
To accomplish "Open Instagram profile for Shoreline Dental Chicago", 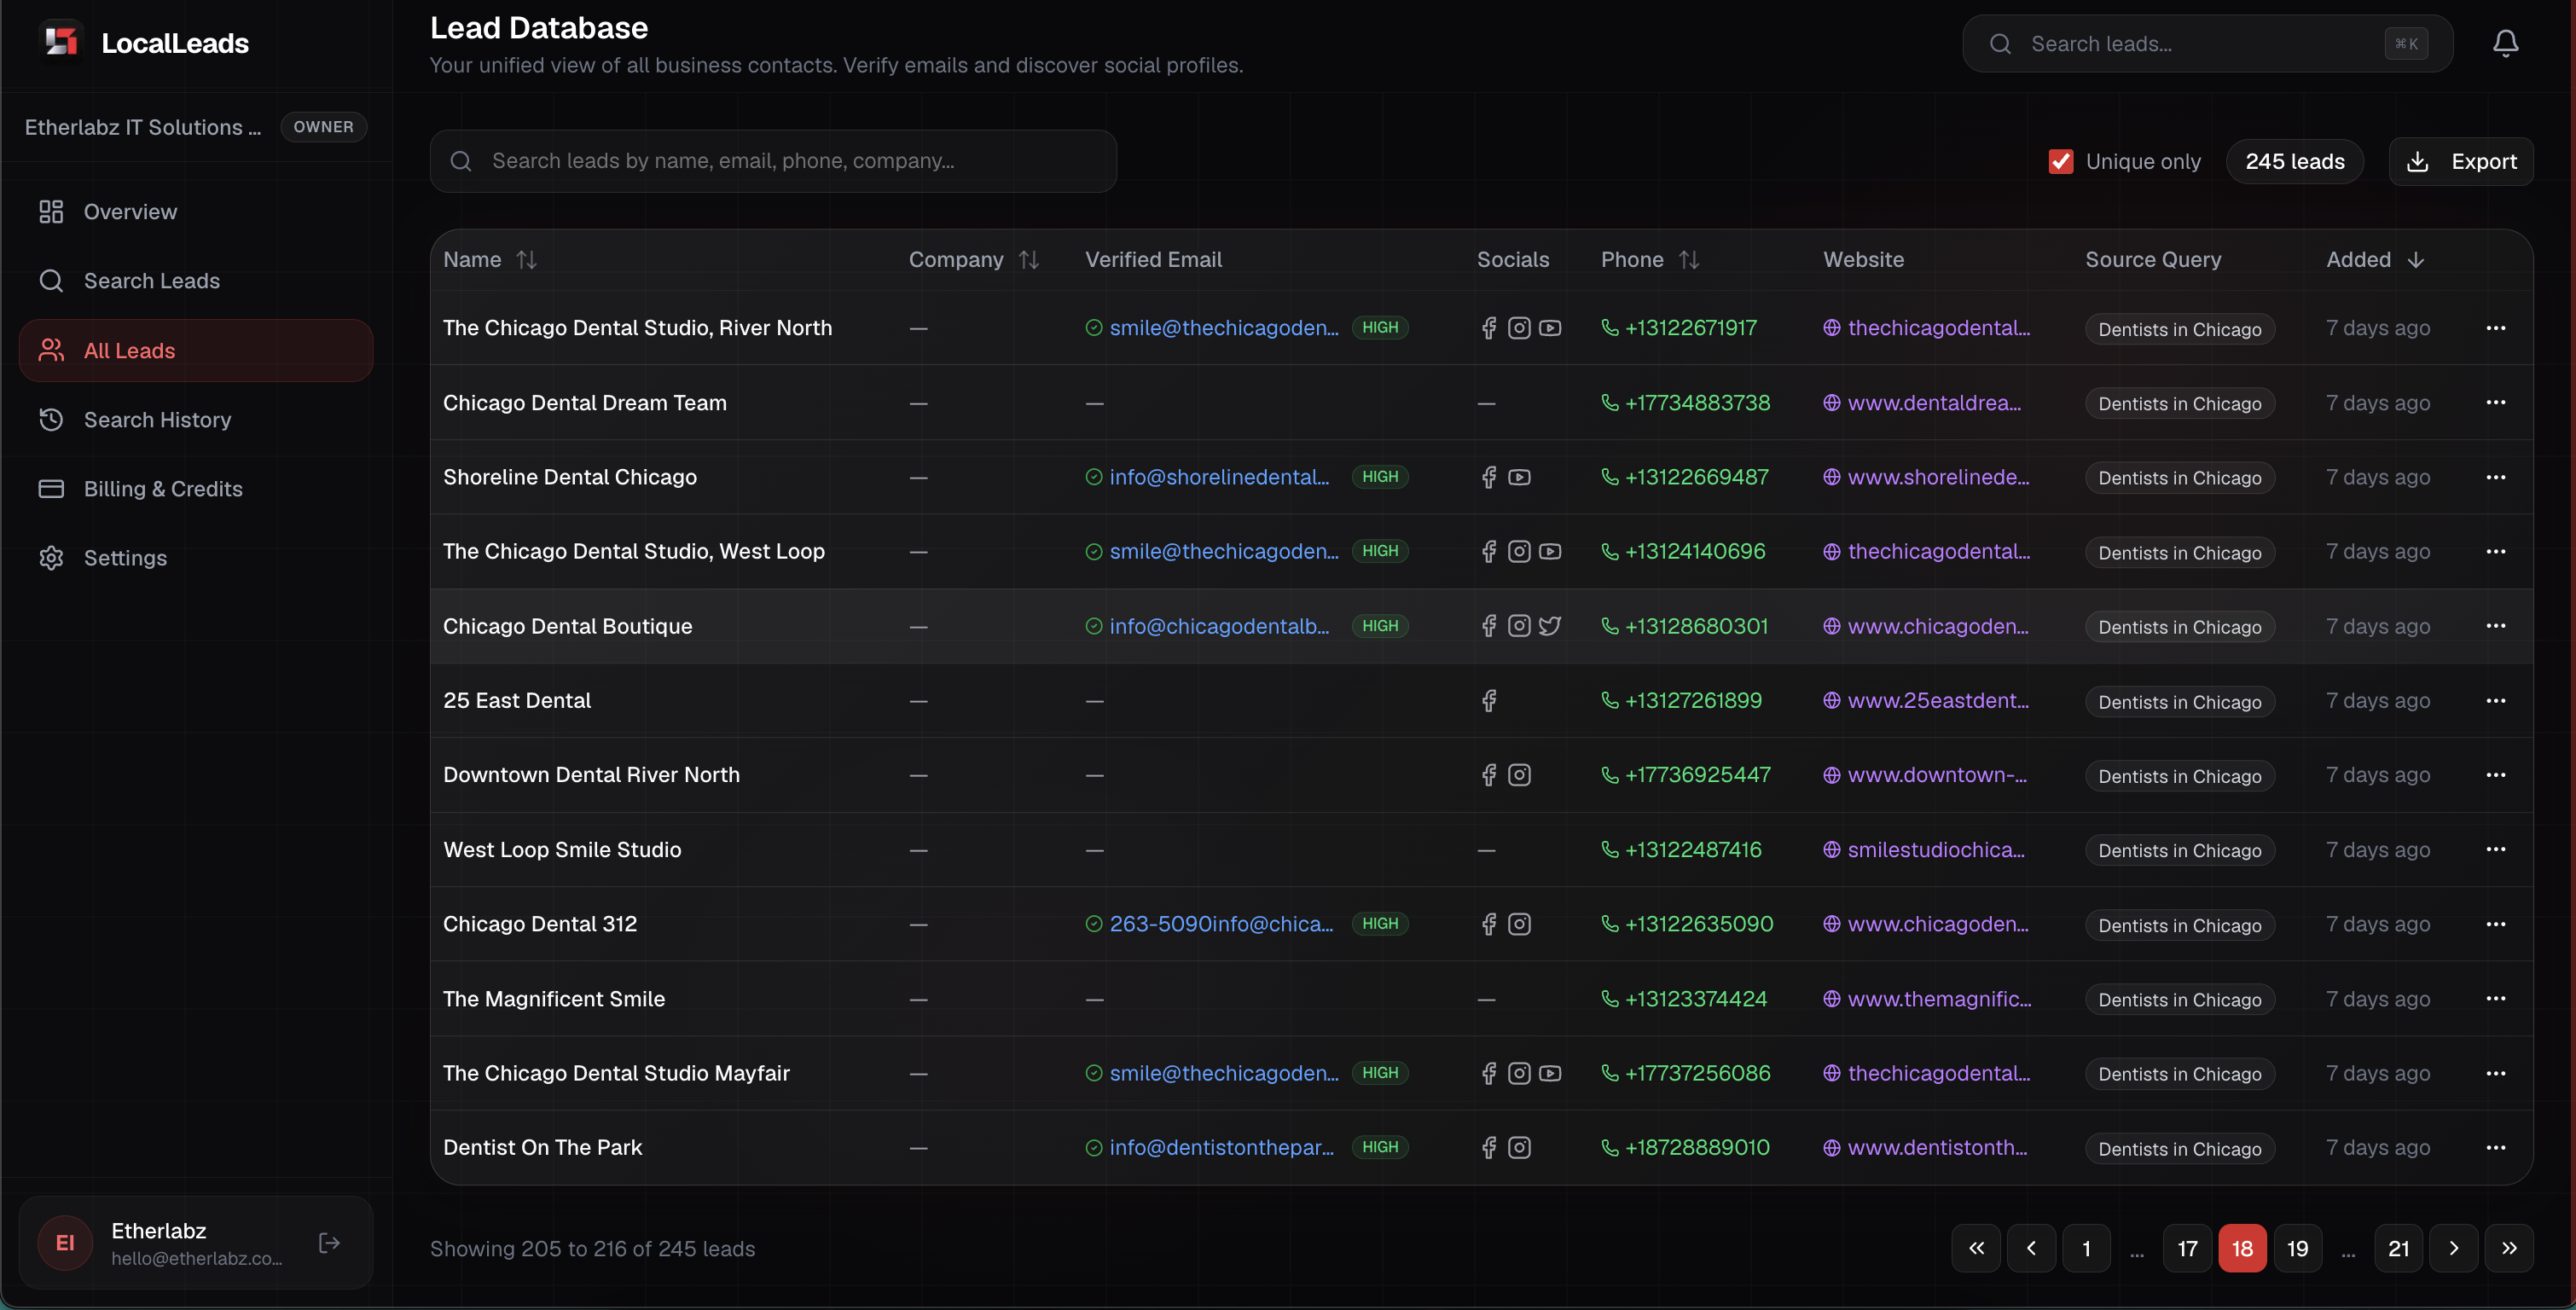I will click(x=1520, y=477).
